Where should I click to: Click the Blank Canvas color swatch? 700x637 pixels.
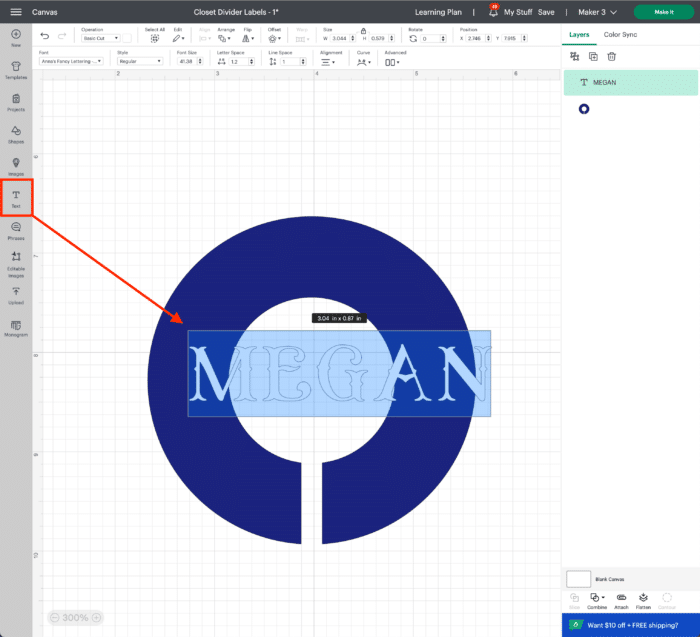tap(578, 579)
